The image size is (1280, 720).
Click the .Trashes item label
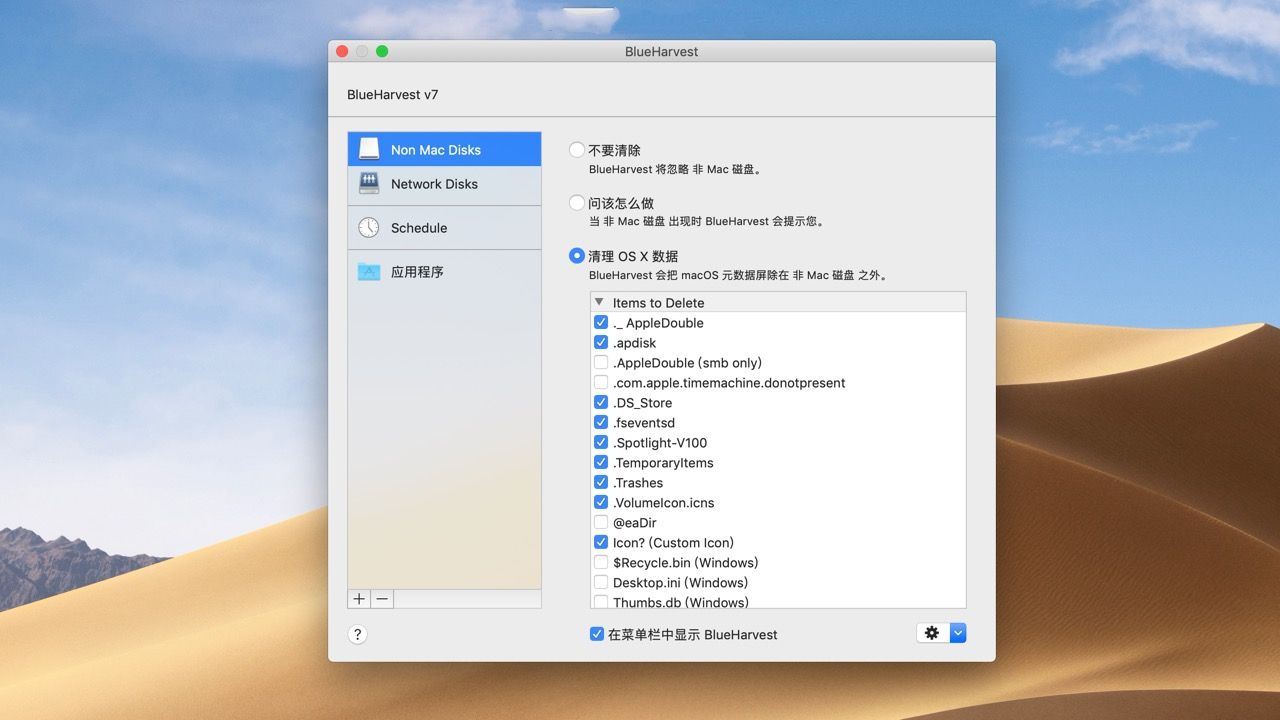click(x=638, y=483)
